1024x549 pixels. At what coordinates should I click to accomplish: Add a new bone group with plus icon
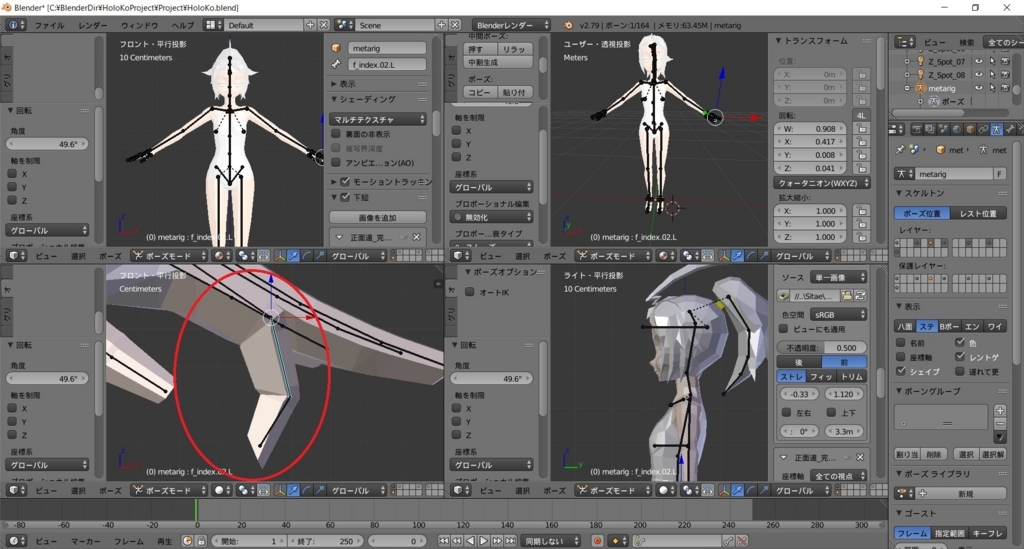coord(1000,410)
